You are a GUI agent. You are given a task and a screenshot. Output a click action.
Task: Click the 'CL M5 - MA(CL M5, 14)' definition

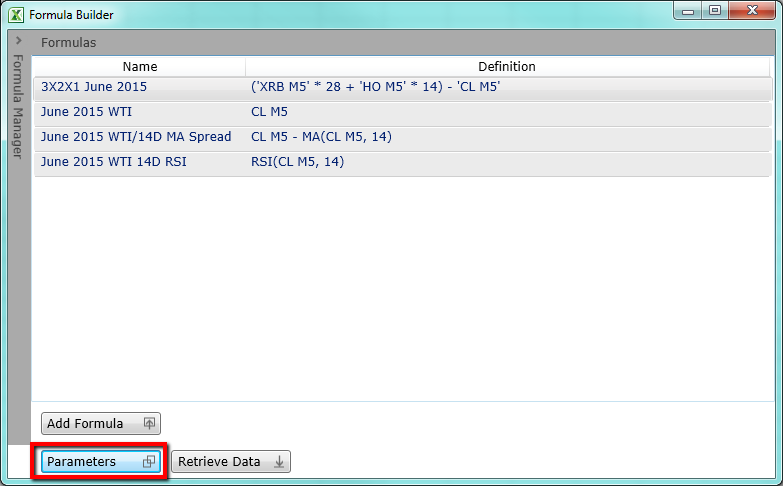point(321,136)
